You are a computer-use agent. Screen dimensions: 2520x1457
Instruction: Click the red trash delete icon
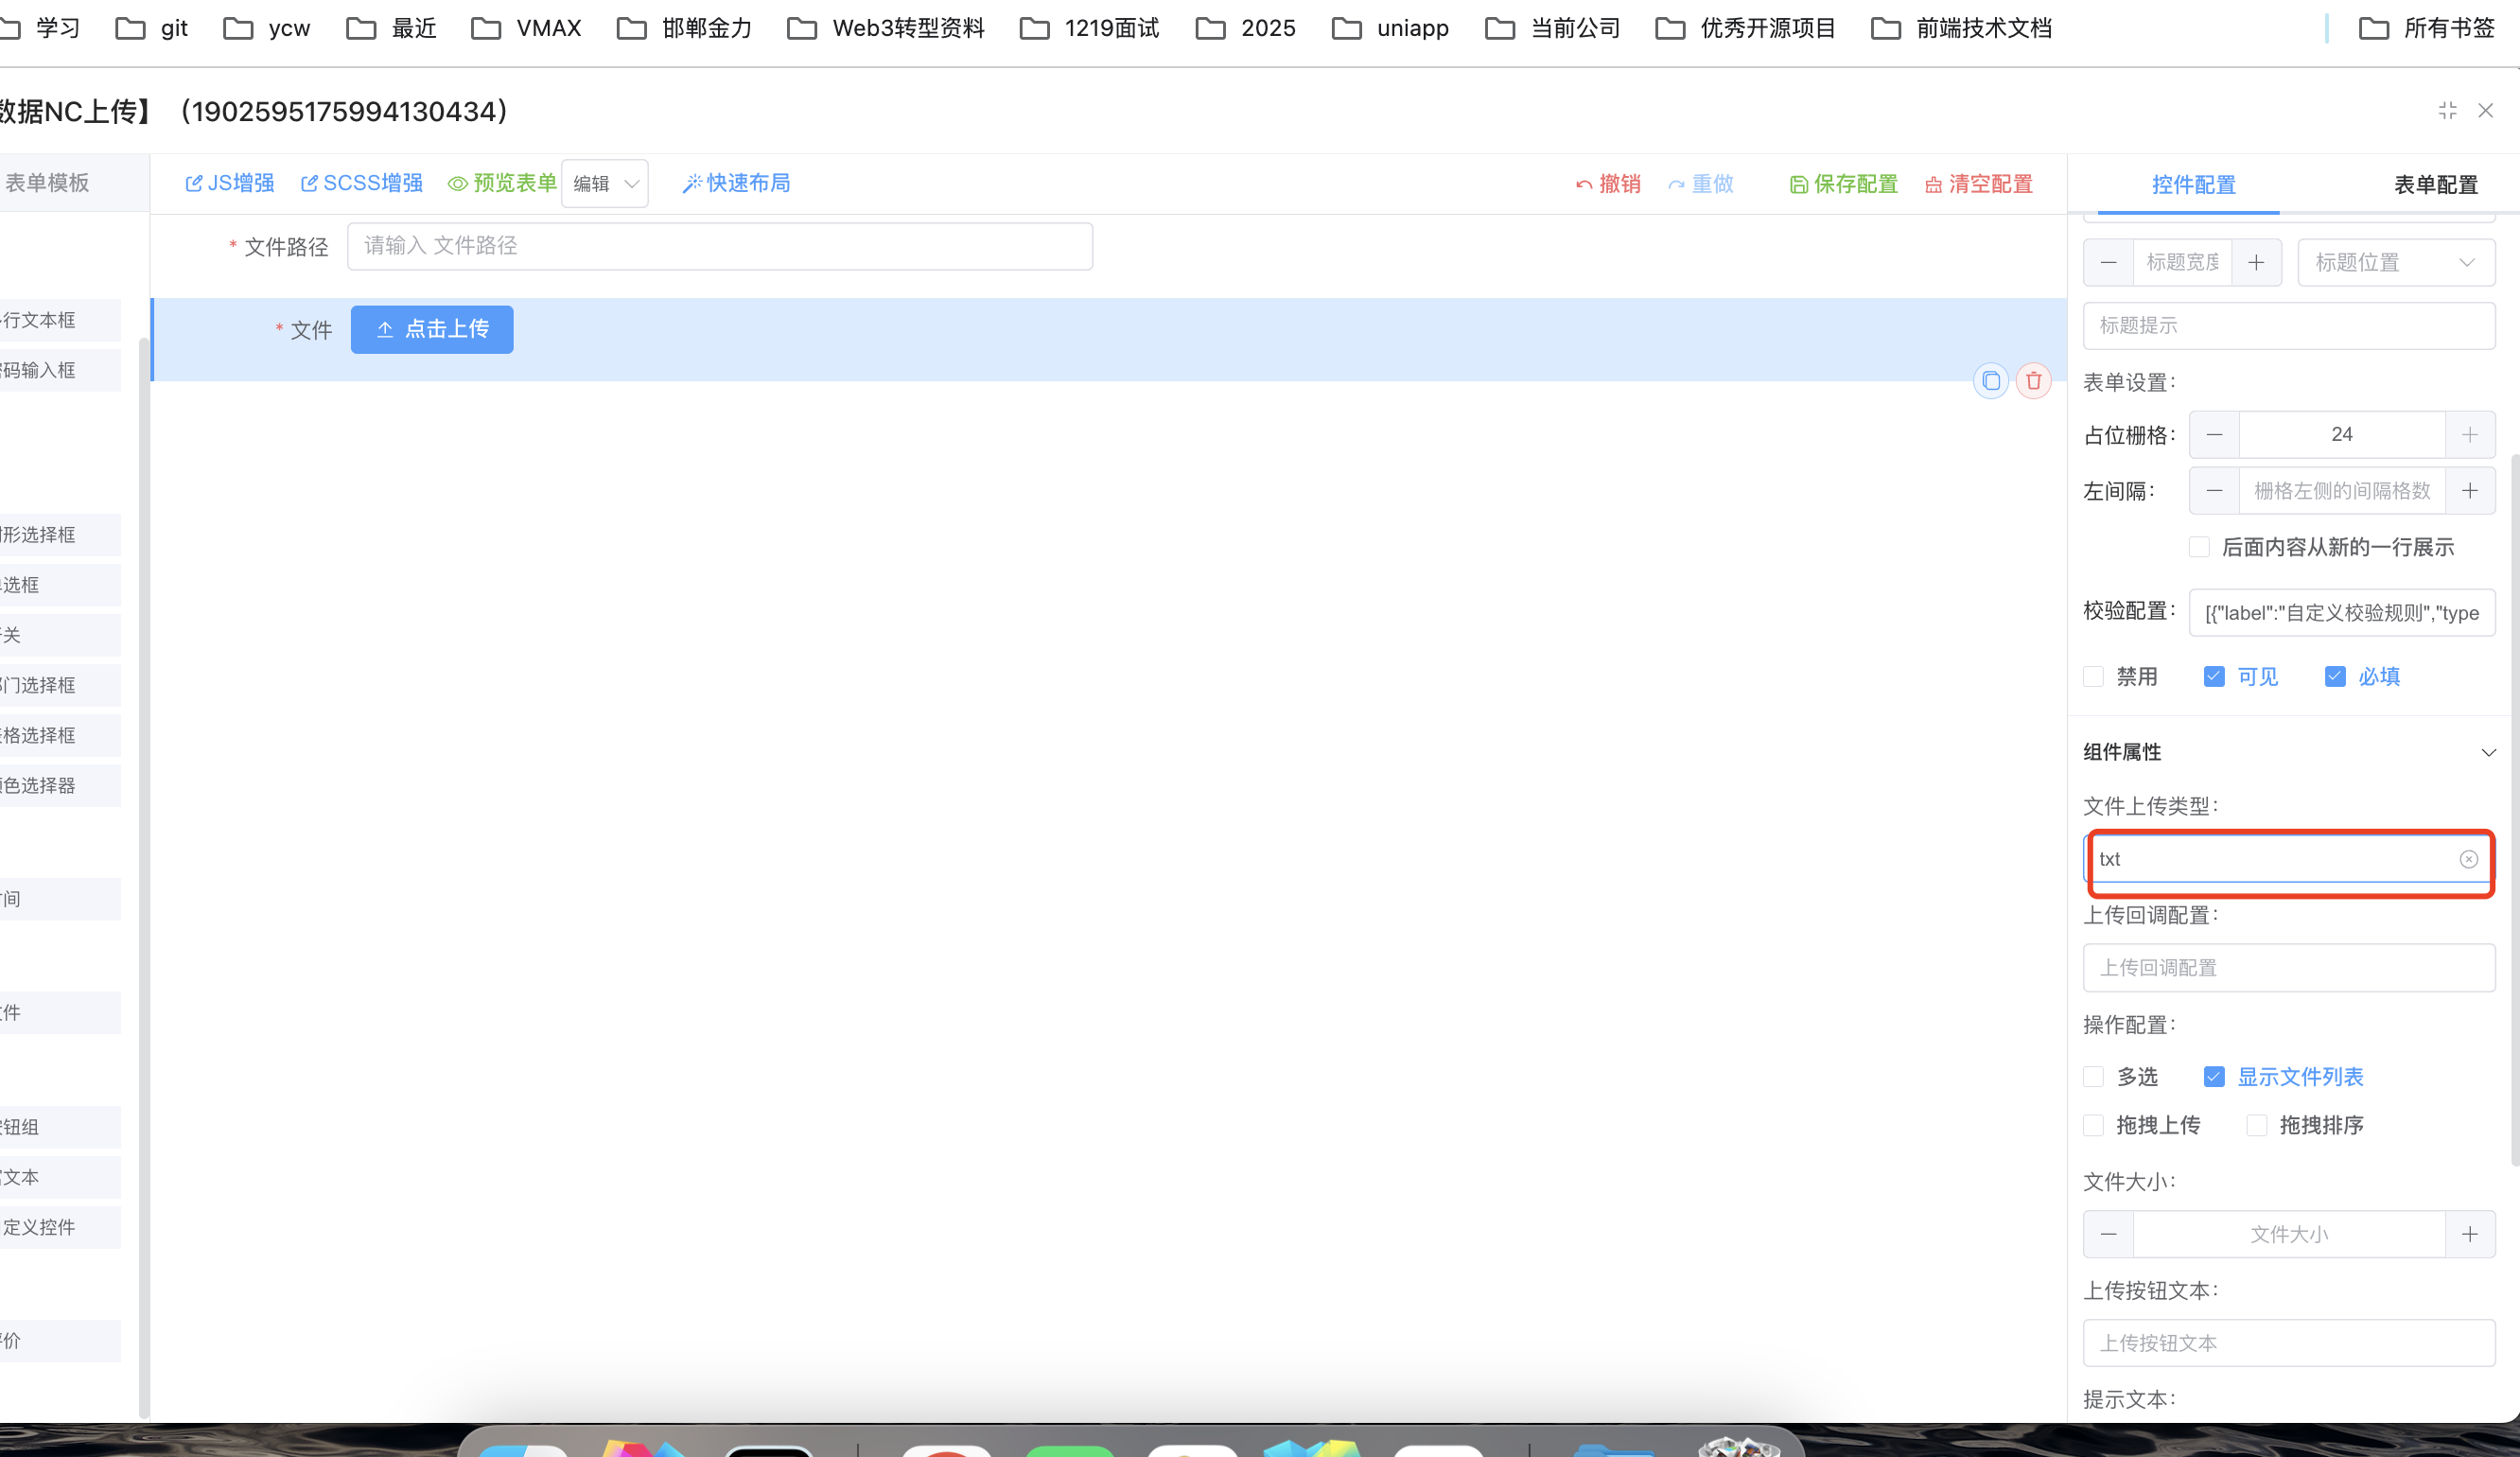(x=2033, y=381)
